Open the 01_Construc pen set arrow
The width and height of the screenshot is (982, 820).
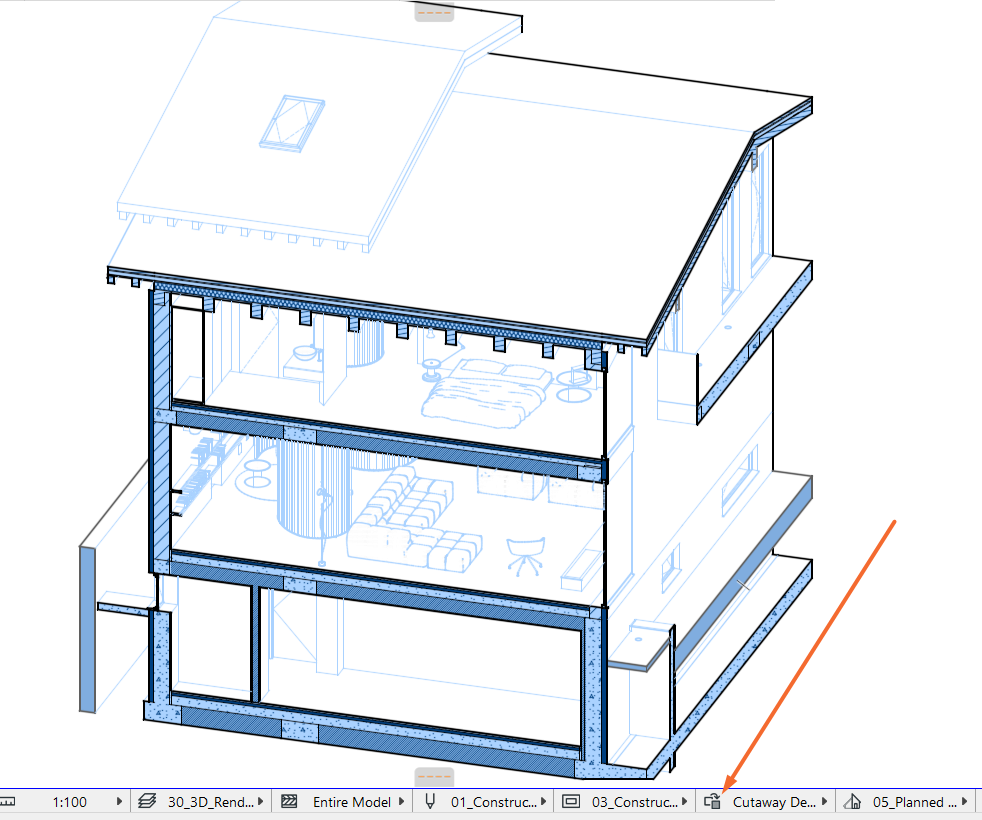coord(544,802)
